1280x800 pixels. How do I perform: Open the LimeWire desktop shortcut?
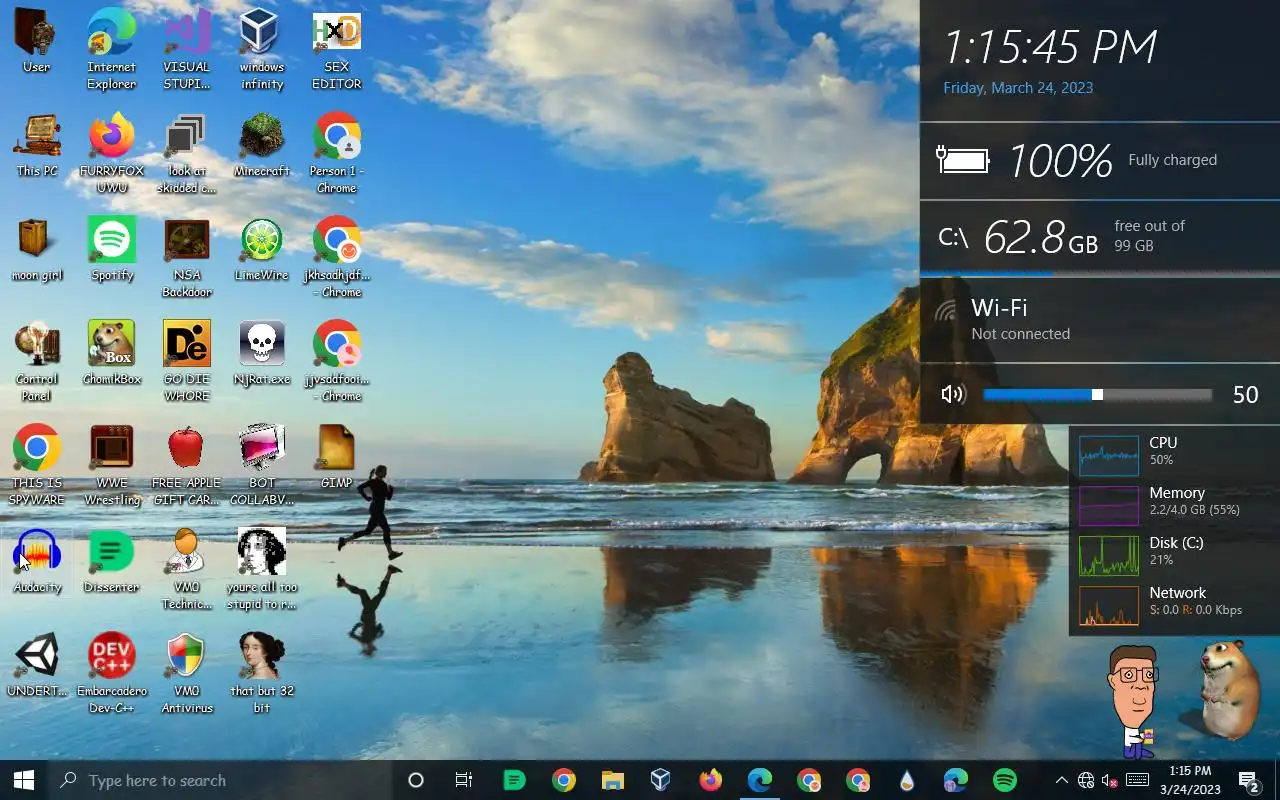262,248
